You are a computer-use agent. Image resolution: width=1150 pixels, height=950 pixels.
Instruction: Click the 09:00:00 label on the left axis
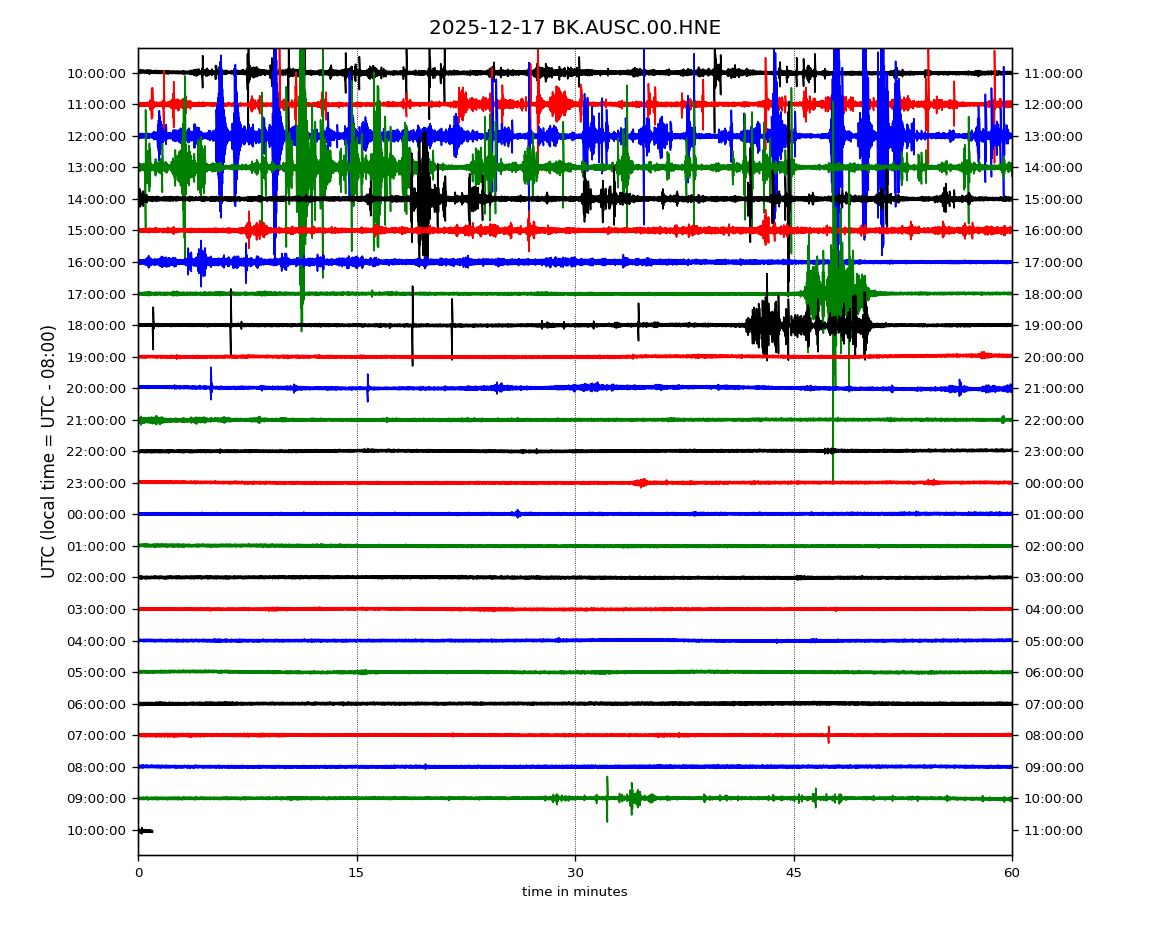click(x=96, y=798)
